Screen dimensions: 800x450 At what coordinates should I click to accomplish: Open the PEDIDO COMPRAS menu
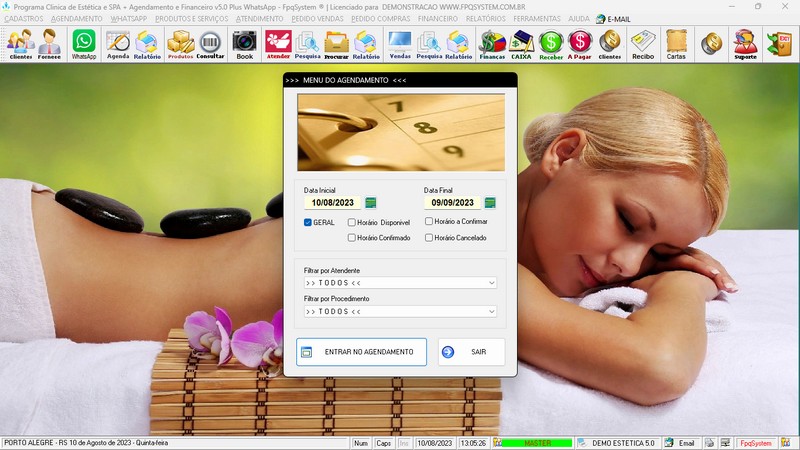pos(381,19)
